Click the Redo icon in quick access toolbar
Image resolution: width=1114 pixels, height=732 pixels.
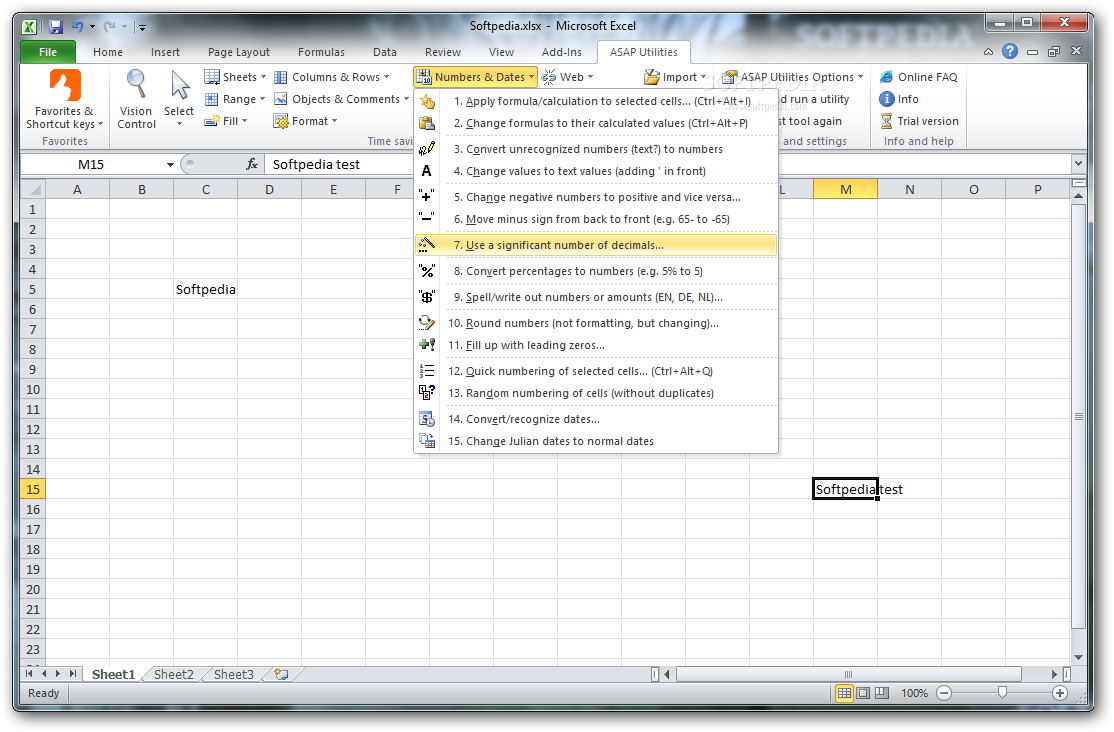[x=109, y=27]
